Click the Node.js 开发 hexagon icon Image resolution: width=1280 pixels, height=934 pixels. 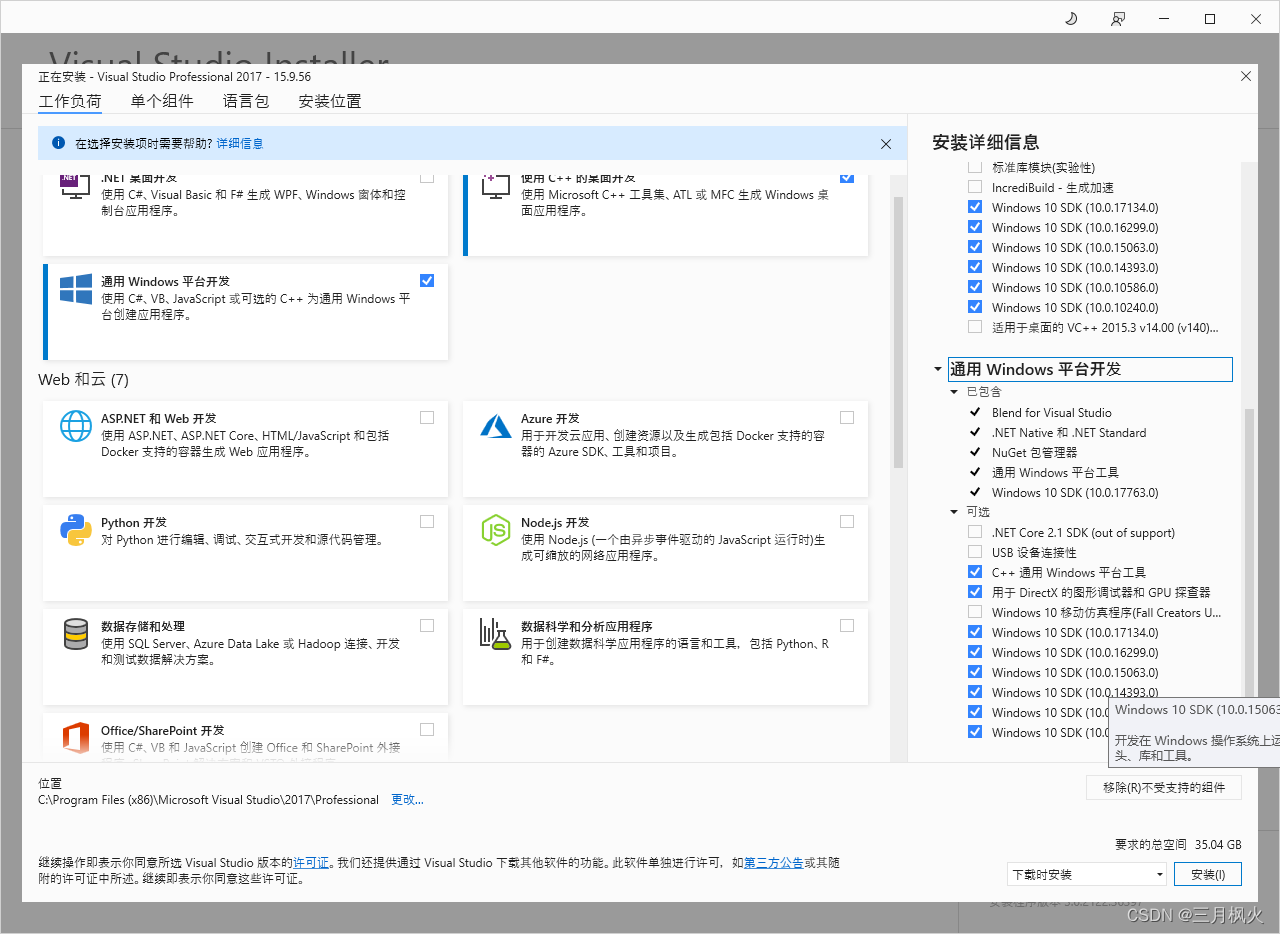pyautogui.click(x=496, y=530)
